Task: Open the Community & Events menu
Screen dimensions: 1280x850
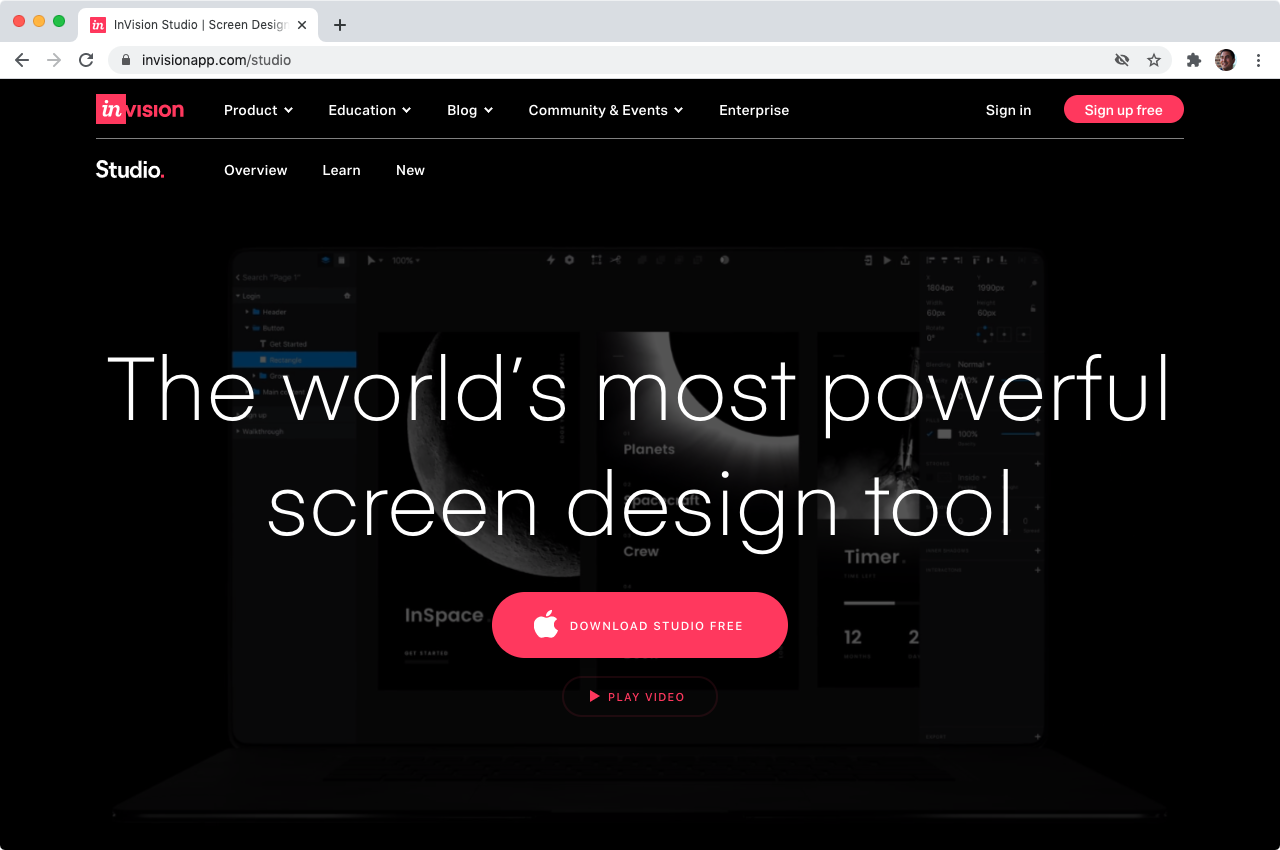Action: pyautogui.click(x=605, y=110)
